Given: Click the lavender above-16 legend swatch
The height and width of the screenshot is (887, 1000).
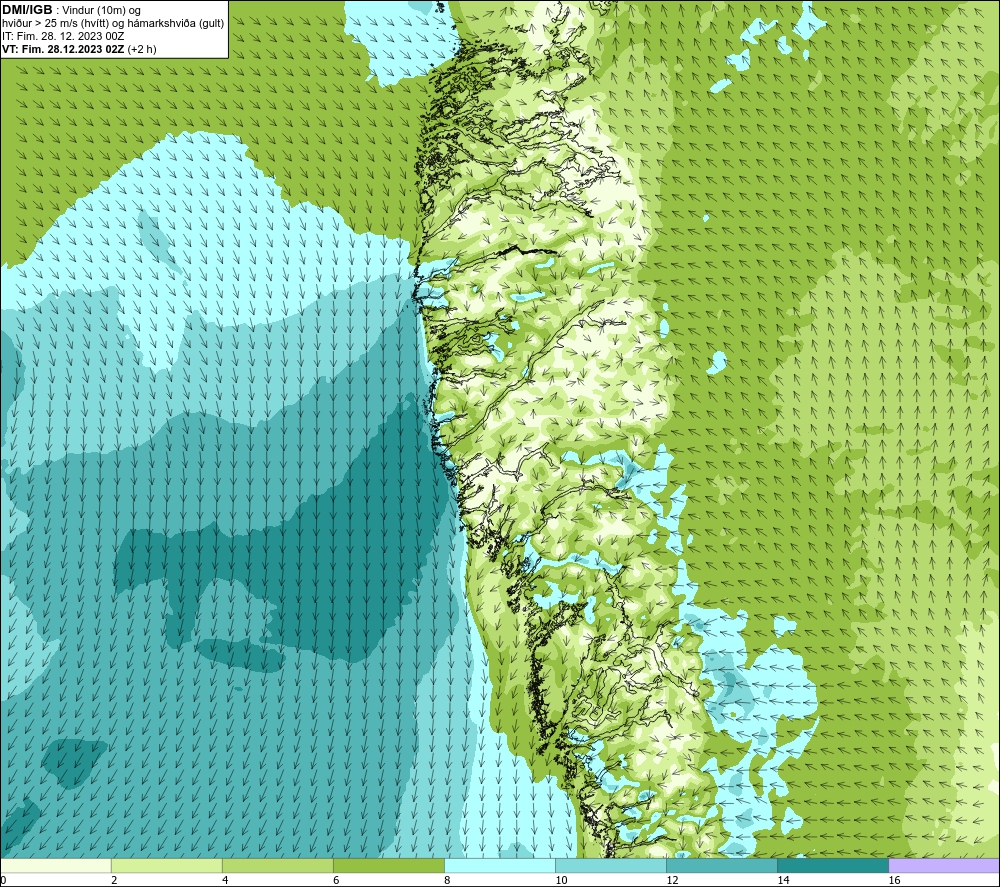Looking at the screenshot, I should [944, 865].
